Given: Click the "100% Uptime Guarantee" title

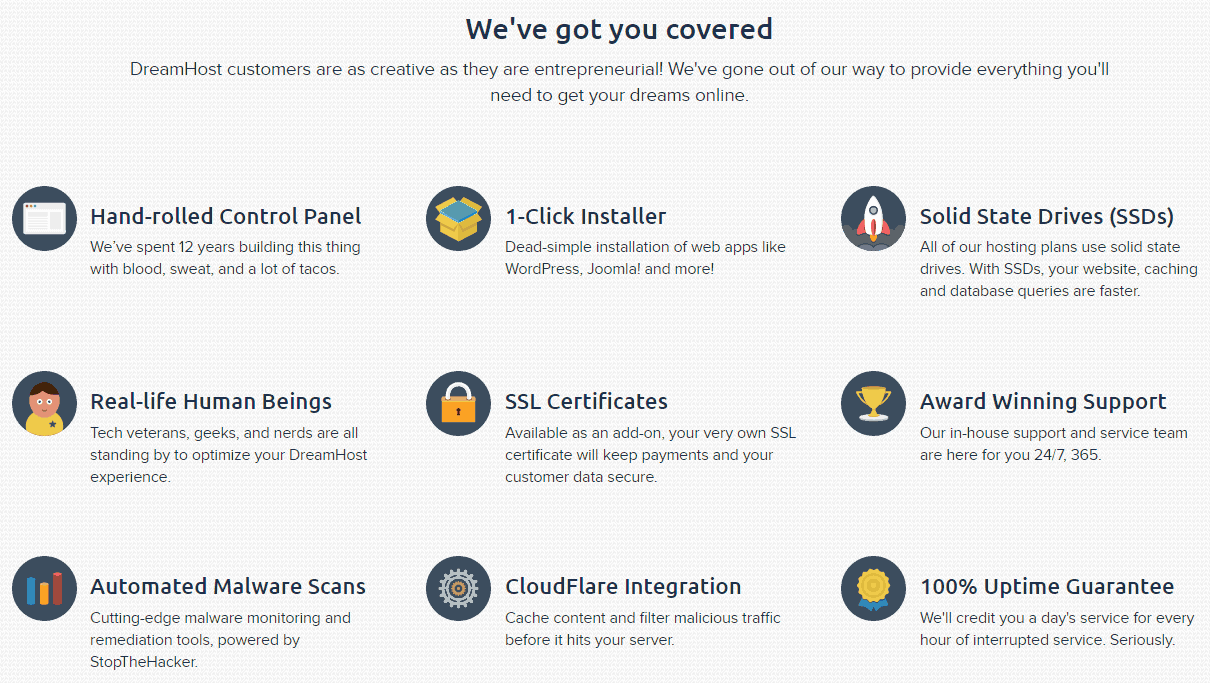Looking at the screenshot, I should click(1047, 586).
